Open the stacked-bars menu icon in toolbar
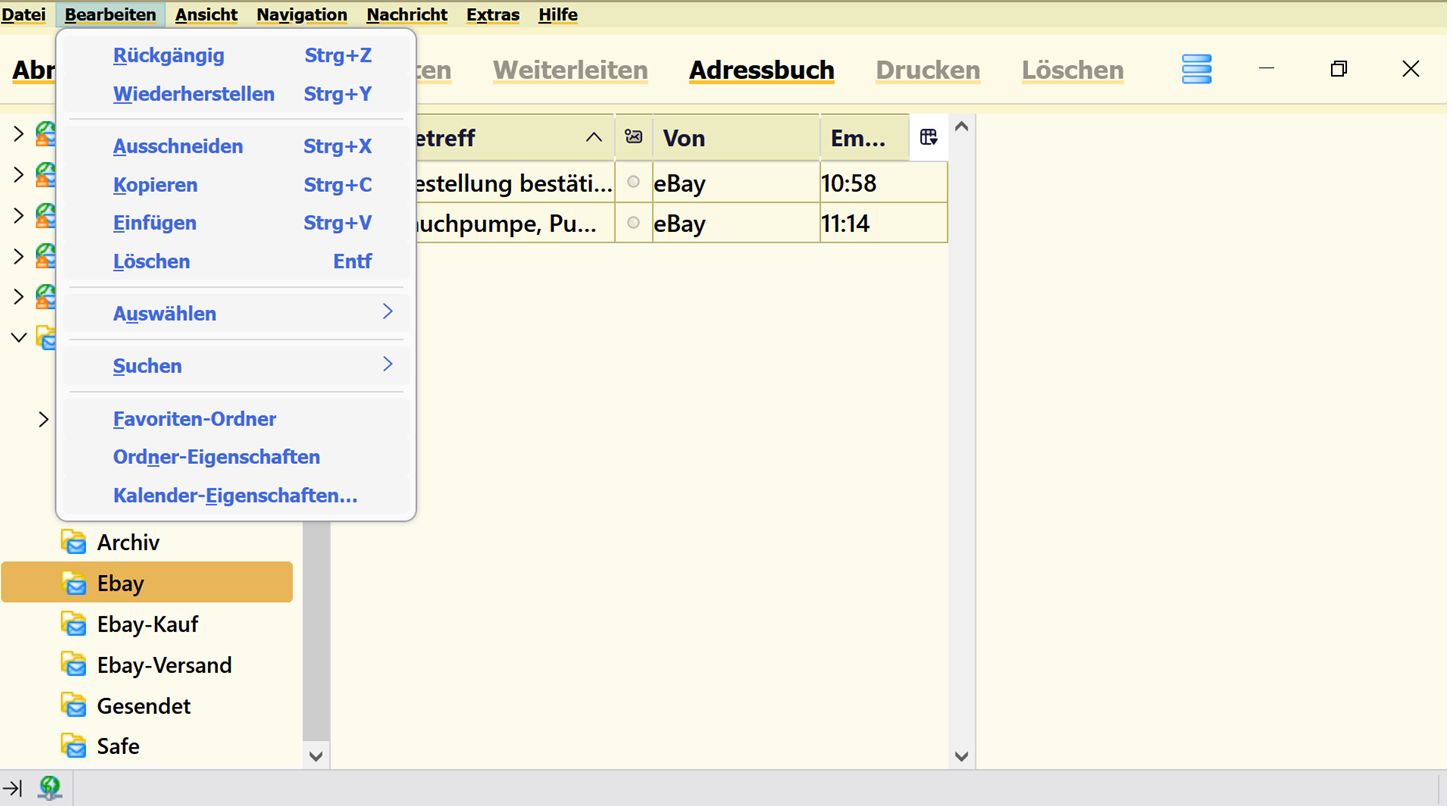 point(1196,69)
